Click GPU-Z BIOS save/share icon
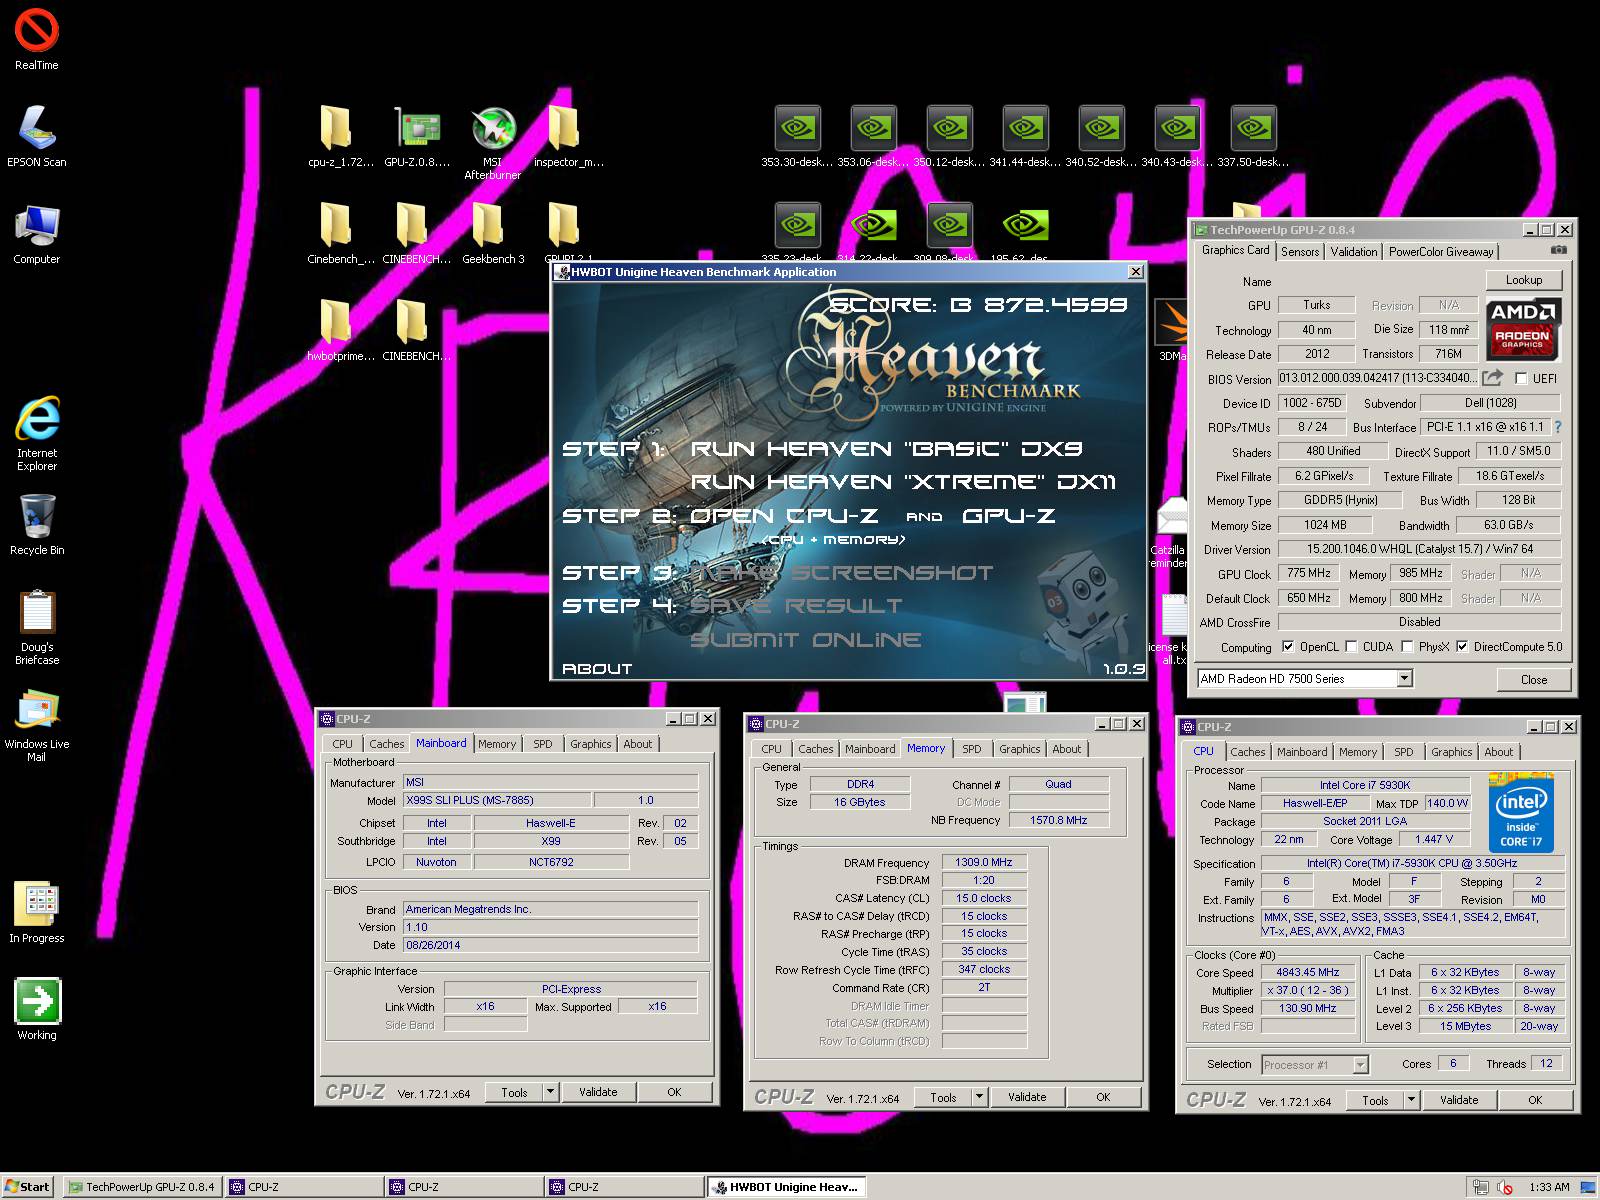The height and width of the screenshot is (1200, 1600). pyautogui.click(x=1492, y=377)
